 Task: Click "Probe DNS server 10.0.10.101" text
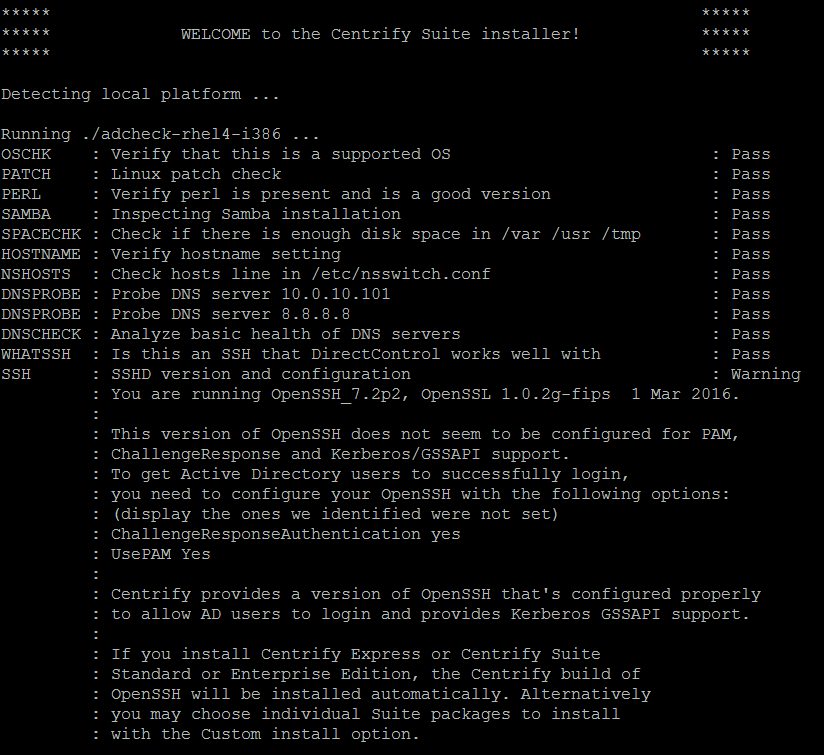(x=251, y=294)
